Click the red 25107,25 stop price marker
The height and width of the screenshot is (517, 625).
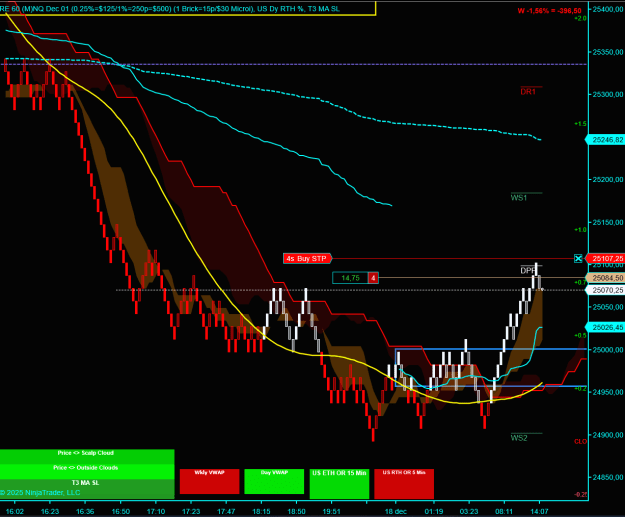click(606, 259)
